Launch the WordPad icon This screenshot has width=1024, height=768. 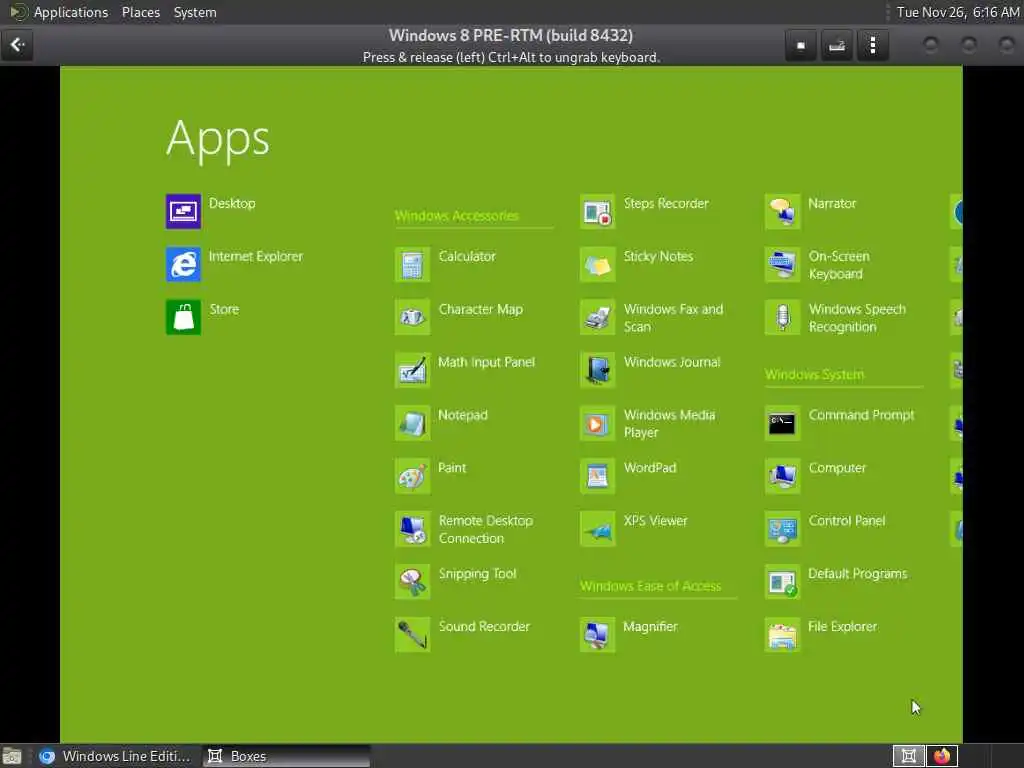point(597,476)
